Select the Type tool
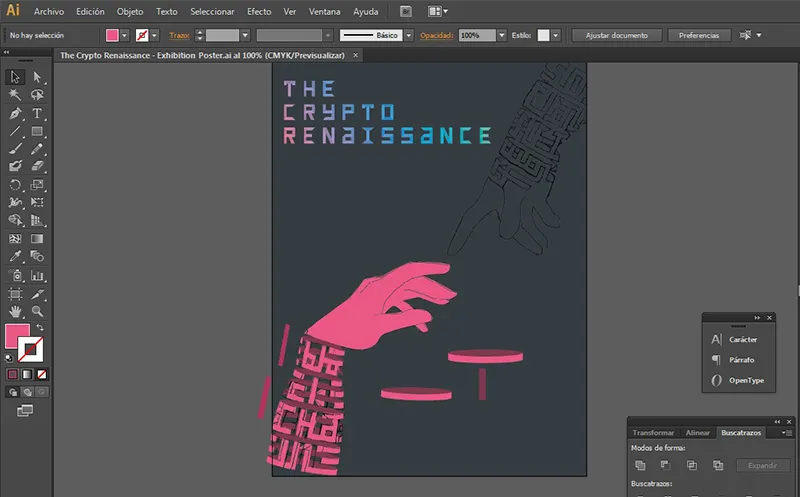This screenshot has height=497, width=800. coord(37,113)
